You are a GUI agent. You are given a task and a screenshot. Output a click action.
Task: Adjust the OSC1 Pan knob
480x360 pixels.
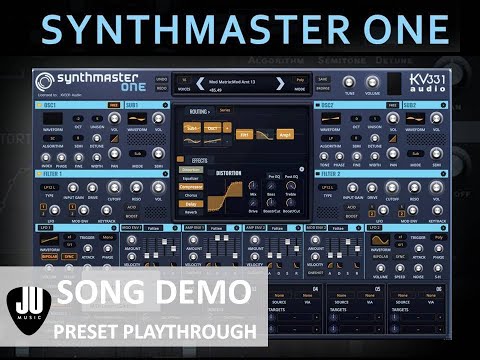coord(114,154)
